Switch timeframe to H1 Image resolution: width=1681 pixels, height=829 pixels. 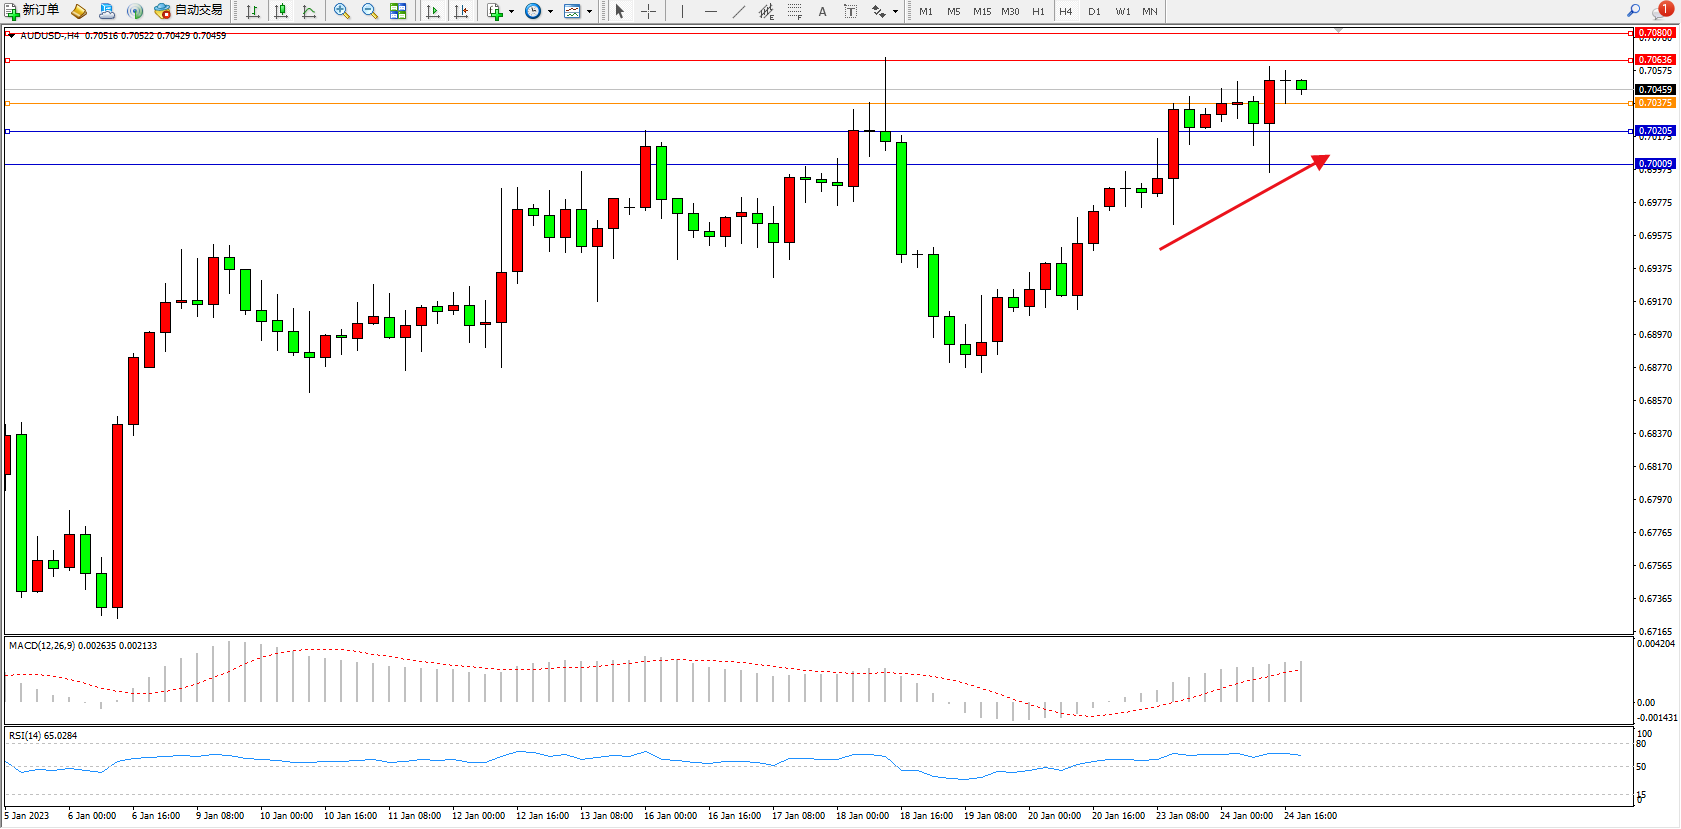1038,11
